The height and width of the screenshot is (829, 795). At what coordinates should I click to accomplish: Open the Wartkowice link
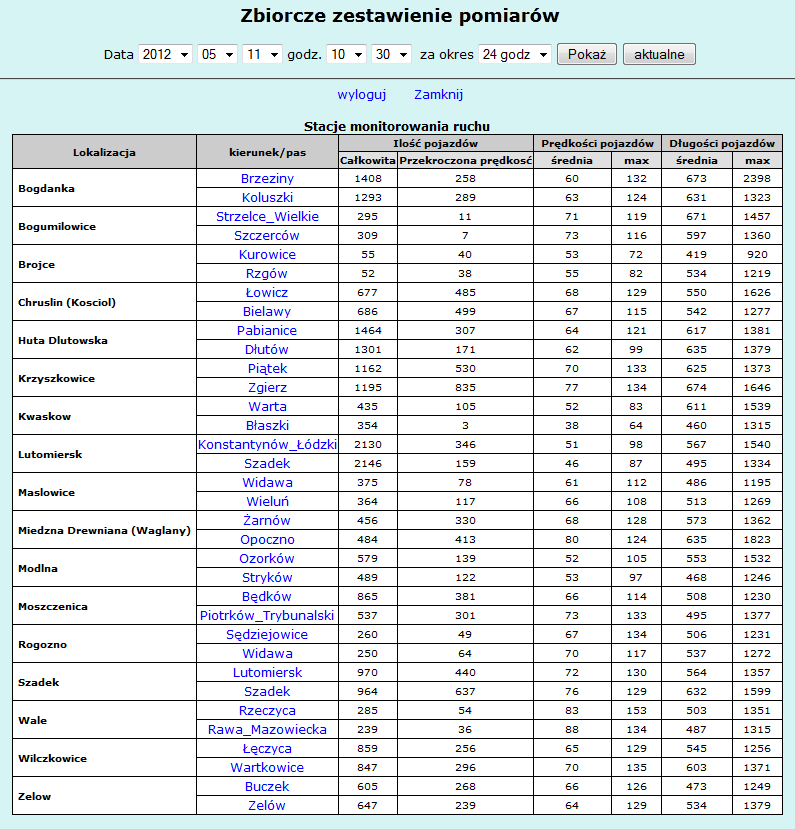coord(267,769)
